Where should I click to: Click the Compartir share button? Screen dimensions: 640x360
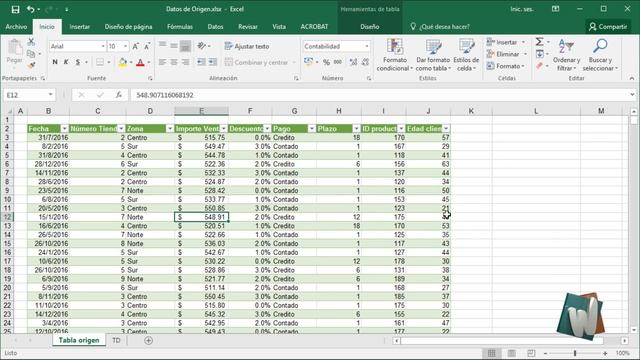pos(608,27)
